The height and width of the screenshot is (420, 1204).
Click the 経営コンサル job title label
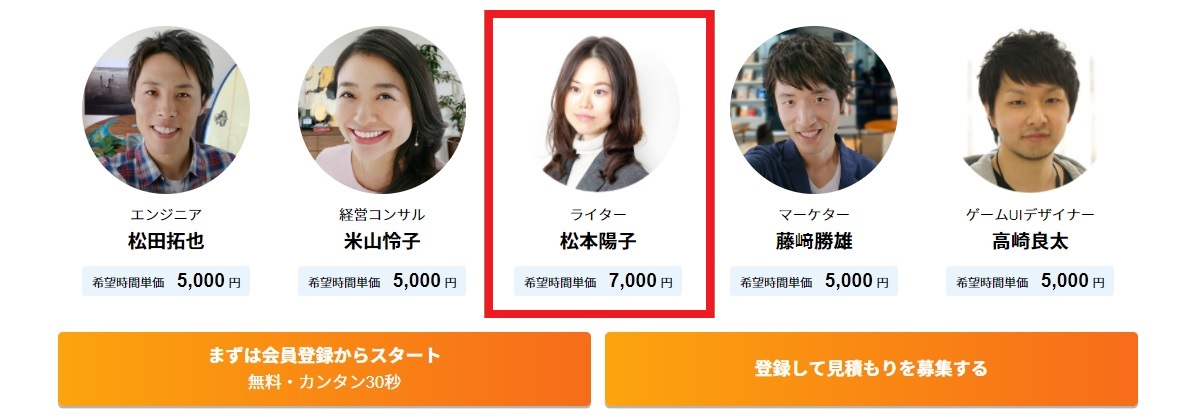click(x=382, y=215)
